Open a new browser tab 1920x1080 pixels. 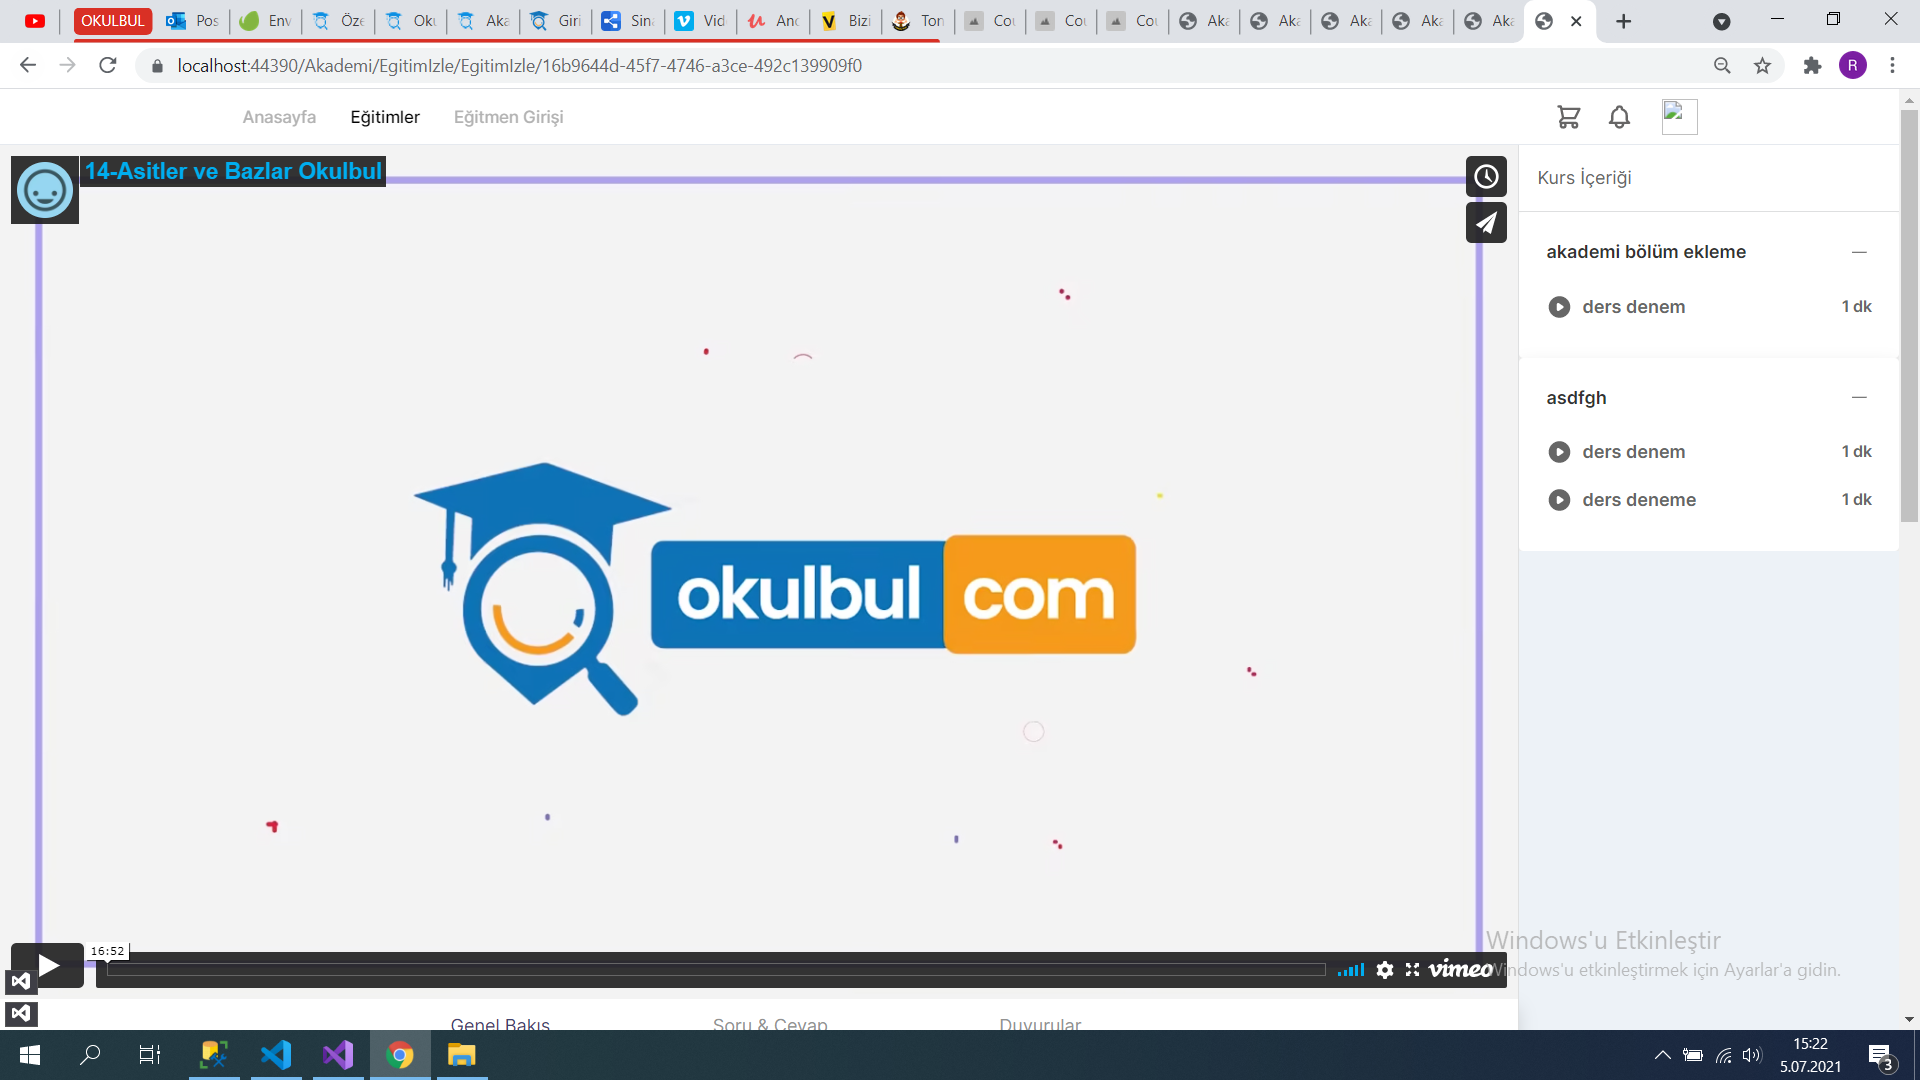pos(1623,21)
